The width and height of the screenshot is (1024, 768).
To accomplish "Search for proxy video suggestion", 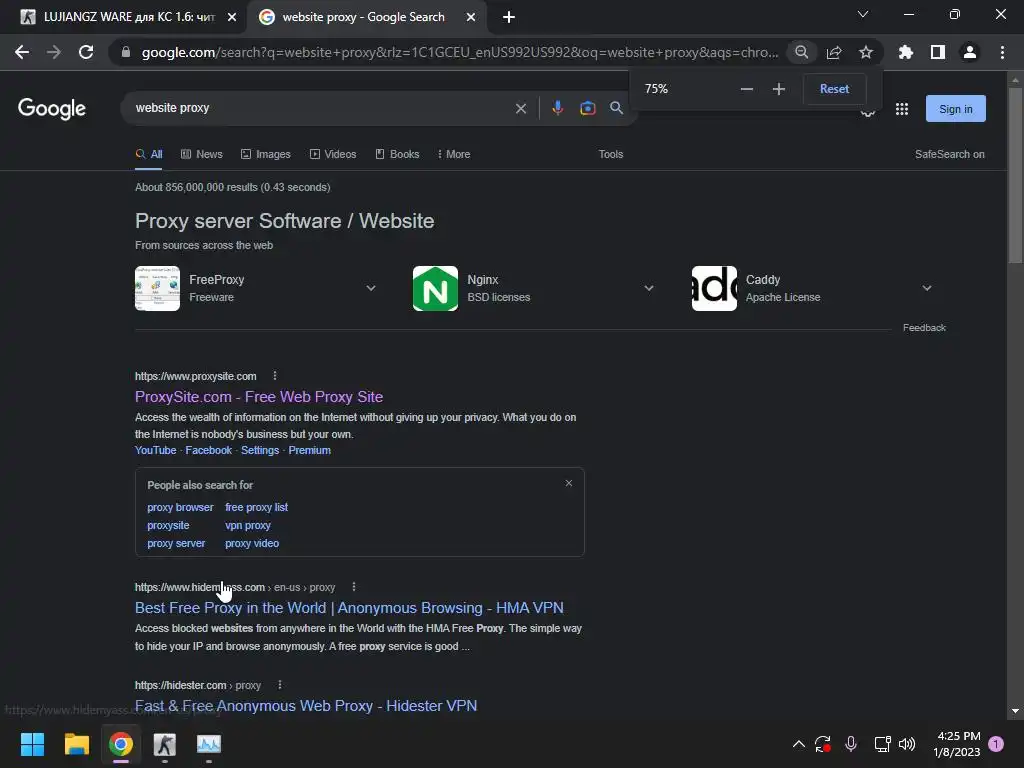I will (x=252, y=543).
